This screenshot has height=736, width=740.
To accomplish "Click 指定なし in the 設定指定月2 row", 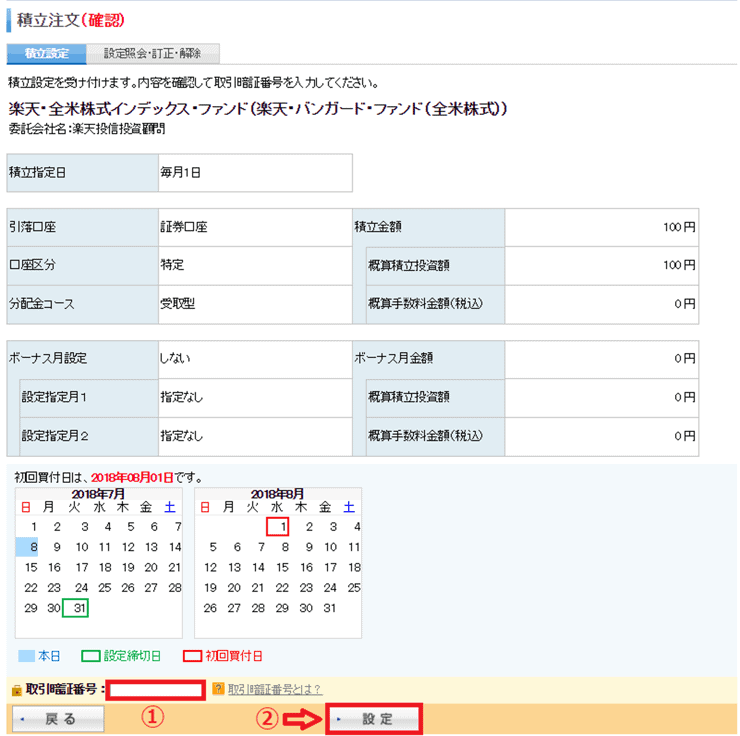I will coord(182,436).
